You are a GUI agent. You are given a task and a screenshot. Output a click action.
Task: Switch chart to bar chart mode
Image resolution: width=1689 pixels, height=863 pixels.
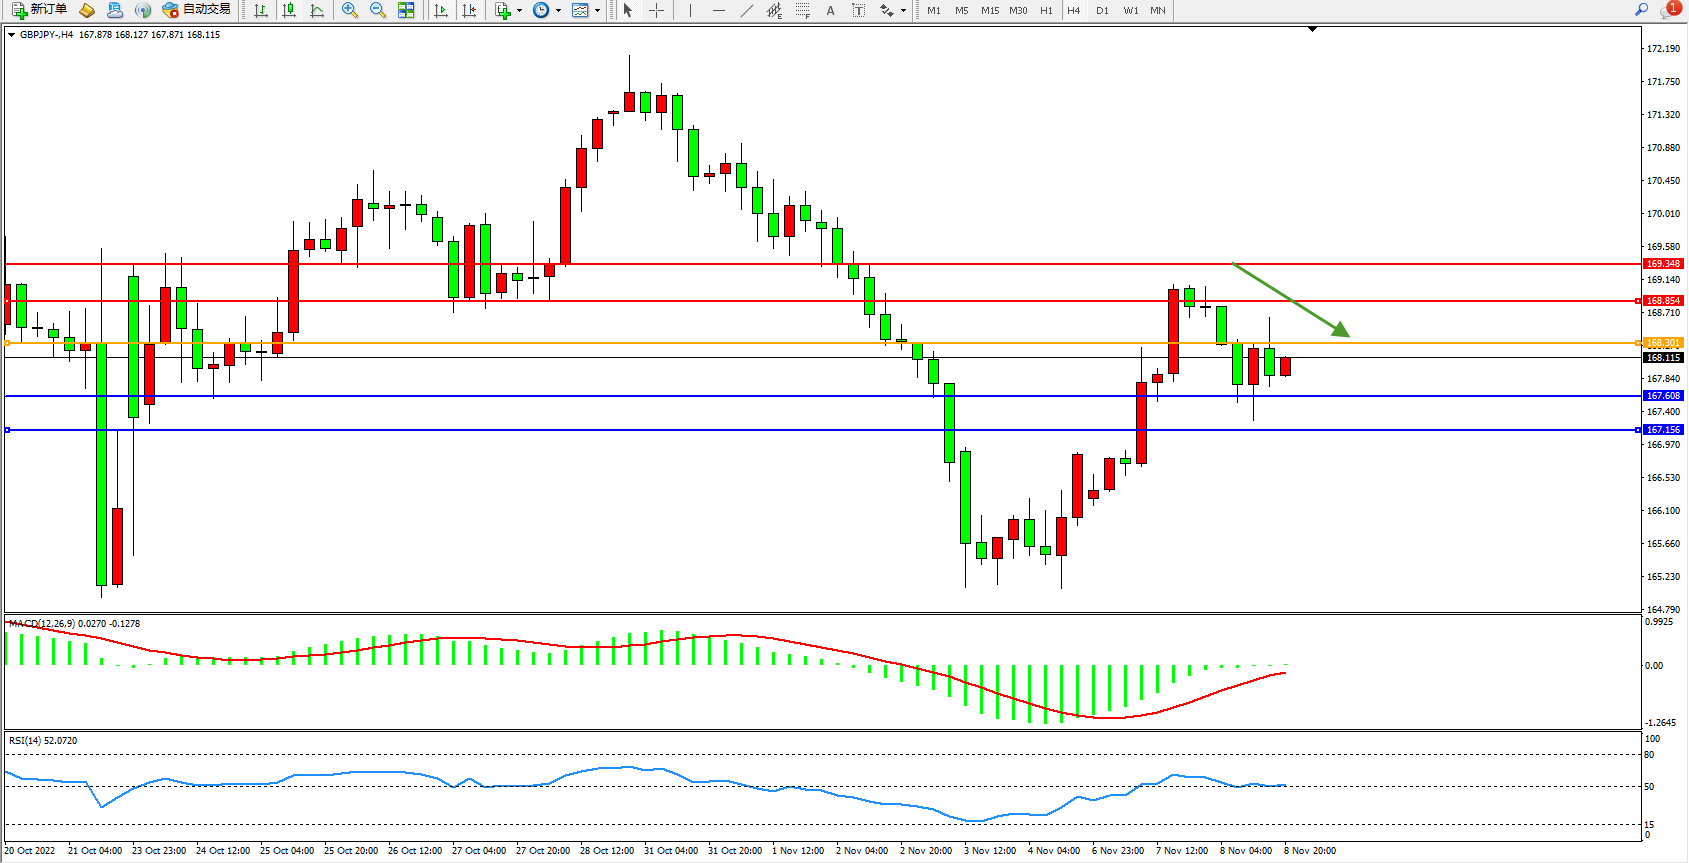coord(261,10)
